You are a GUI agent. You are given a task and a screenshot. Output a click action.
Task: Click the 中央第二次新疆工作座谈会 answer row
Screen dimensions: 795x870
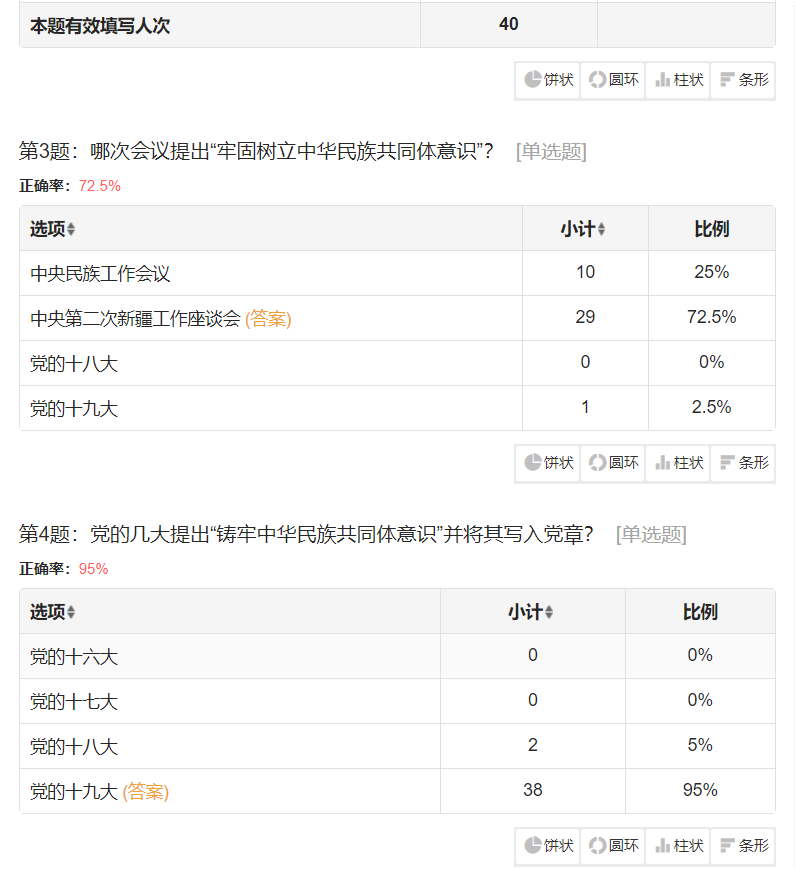pos(135,319)
